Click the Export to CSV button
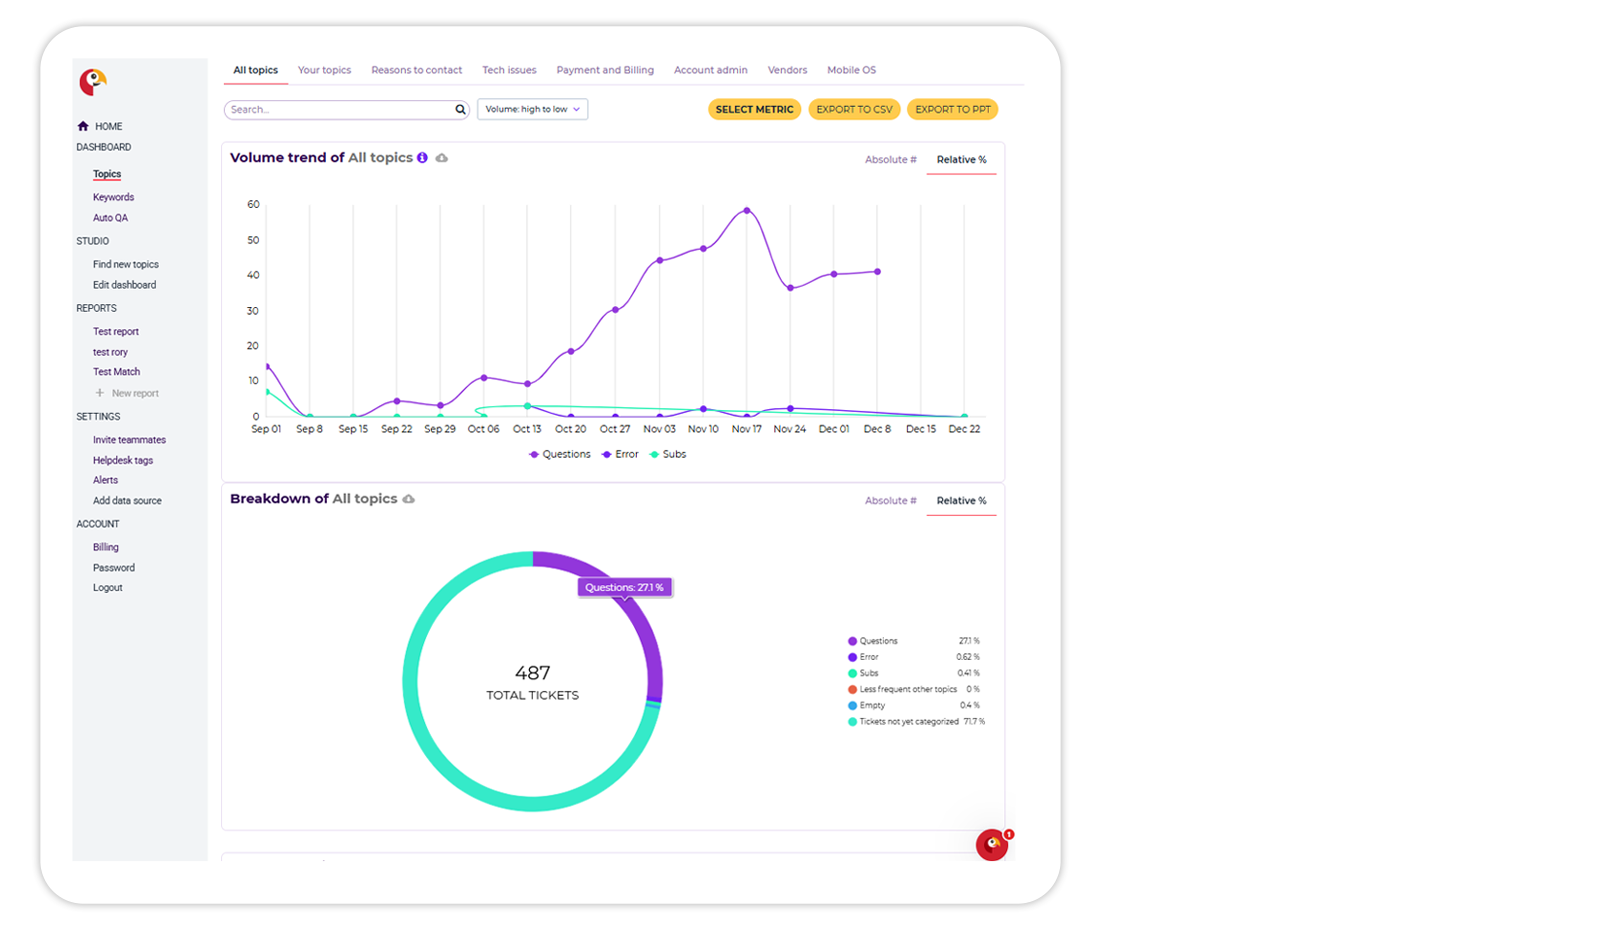 [854, 109]
